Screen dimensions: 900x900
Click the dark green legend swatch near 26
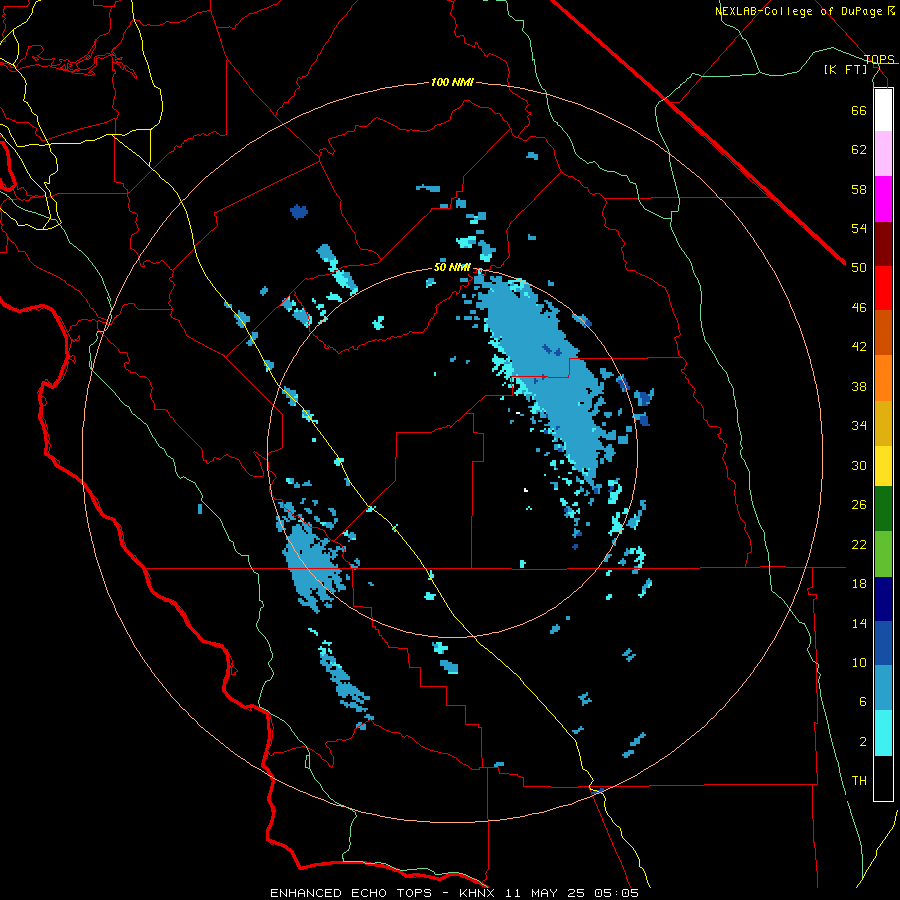pos(883,509)
